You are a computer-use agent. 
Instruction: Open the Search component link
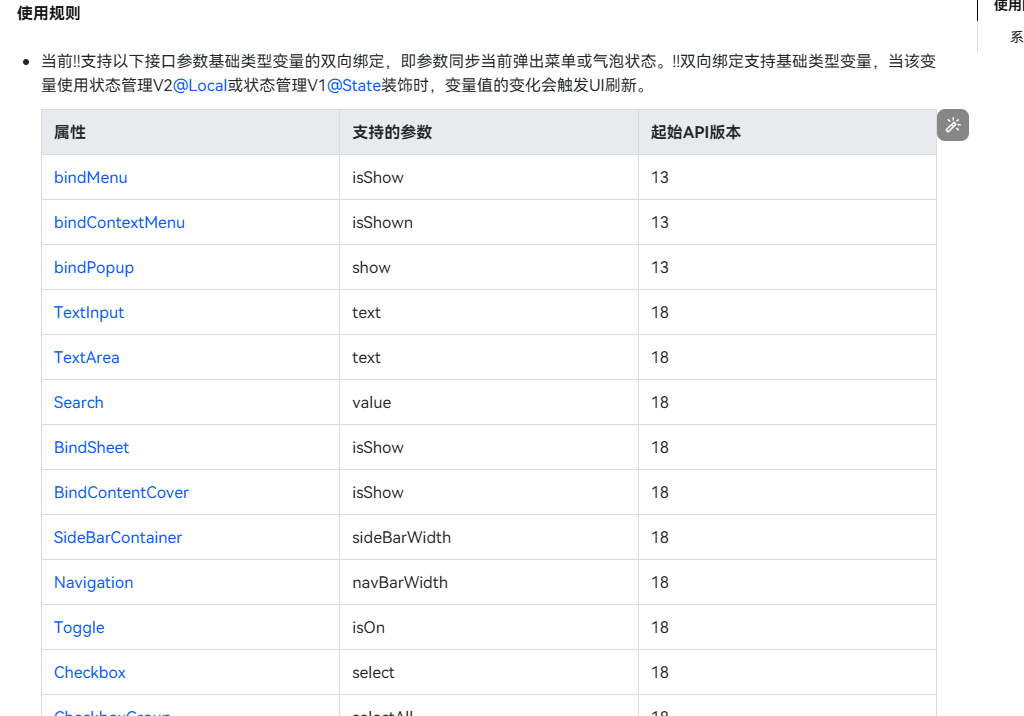coord(78,402)
